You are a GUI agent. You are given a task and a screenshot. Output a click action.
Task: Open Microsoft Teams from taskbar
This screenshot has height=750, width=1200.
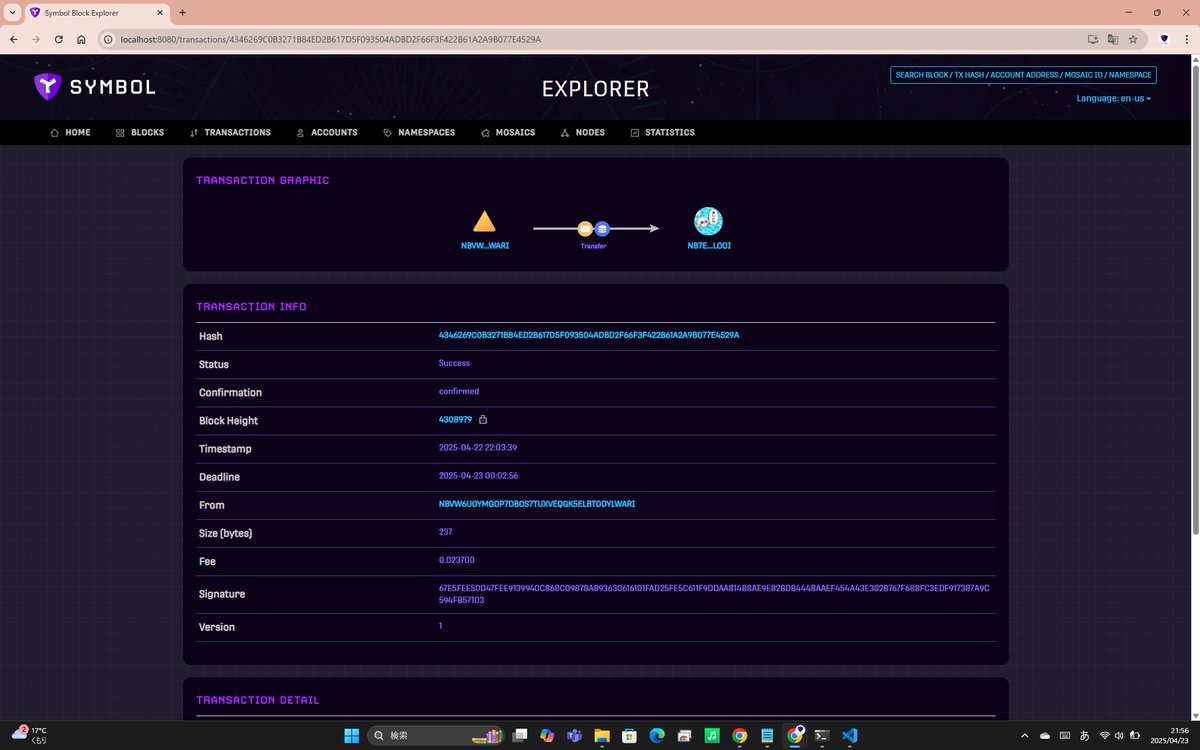tap(575, 735)
